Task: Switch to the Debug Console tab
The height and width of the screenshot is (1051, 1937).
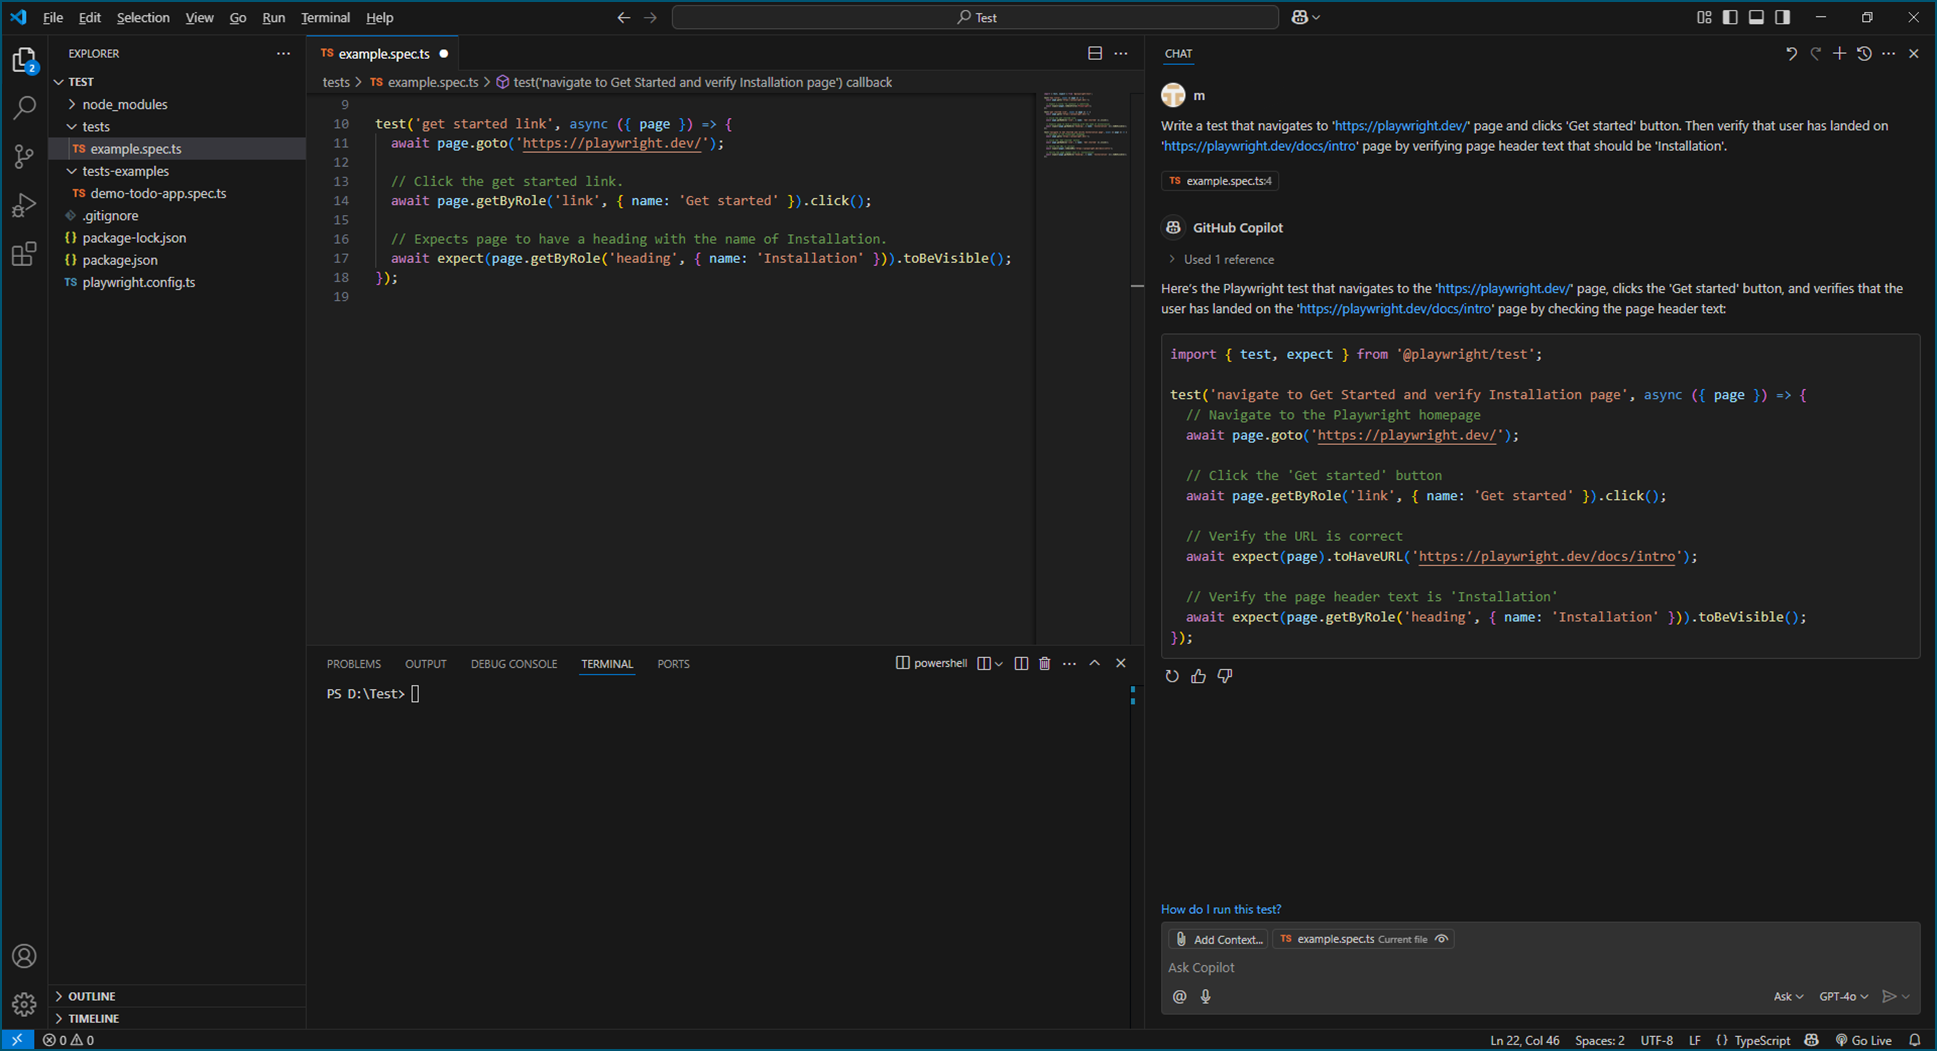Action: (513, 664)
